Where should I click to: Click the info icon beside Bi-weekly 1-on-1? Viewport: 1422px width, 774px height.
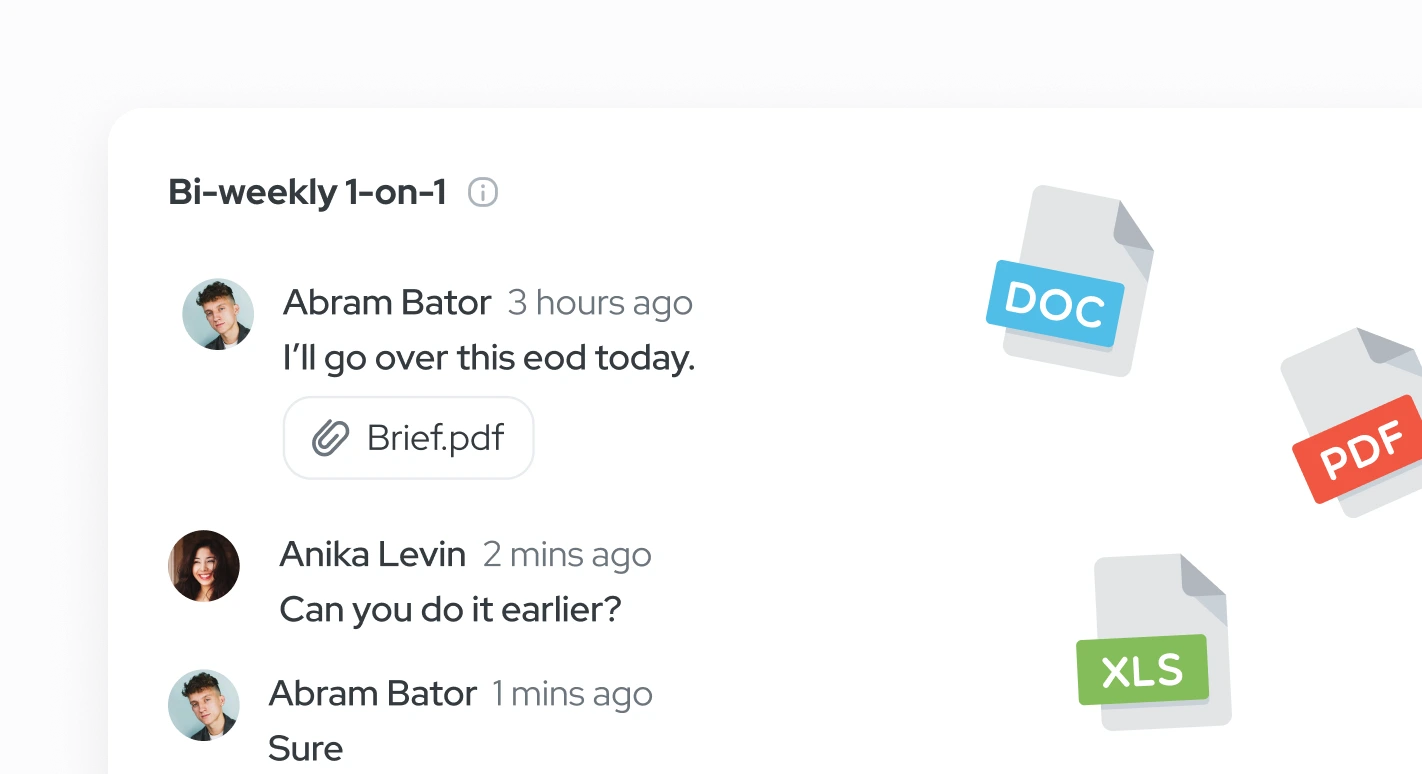483,192
